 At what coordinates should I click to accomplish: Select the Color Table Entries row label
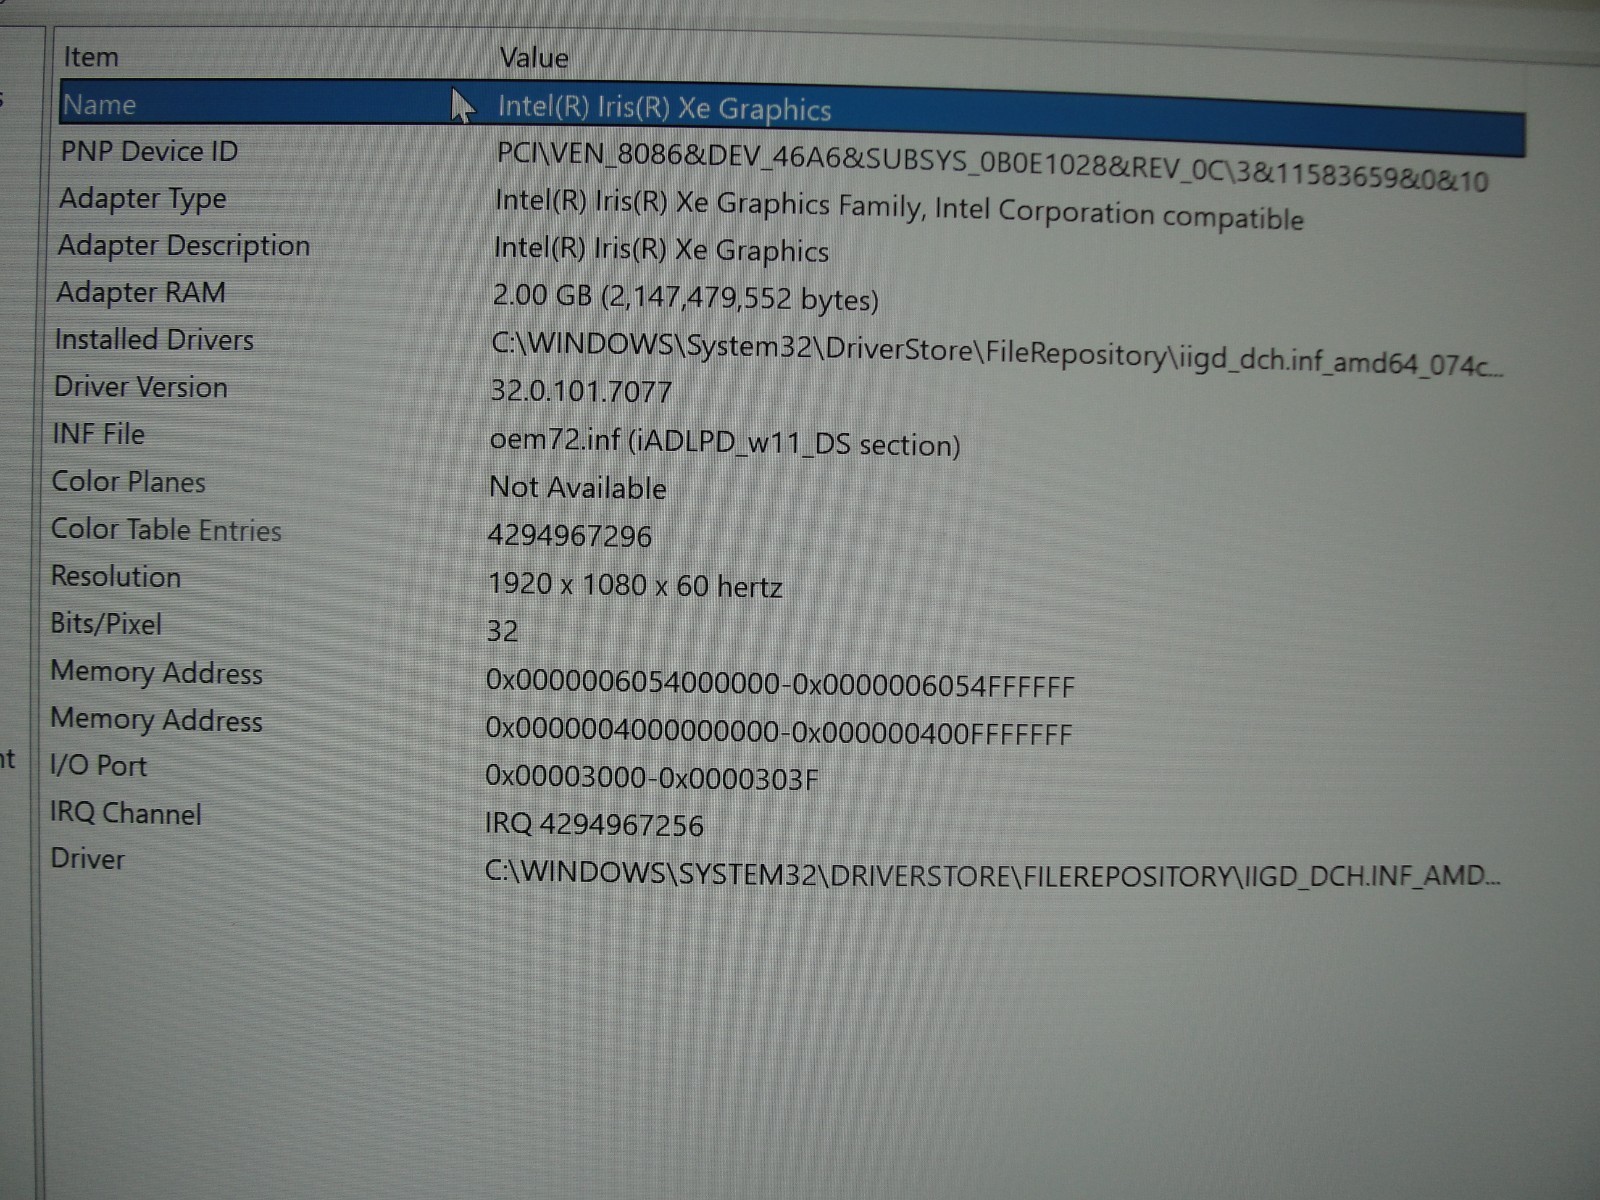(x=166, y=529)
